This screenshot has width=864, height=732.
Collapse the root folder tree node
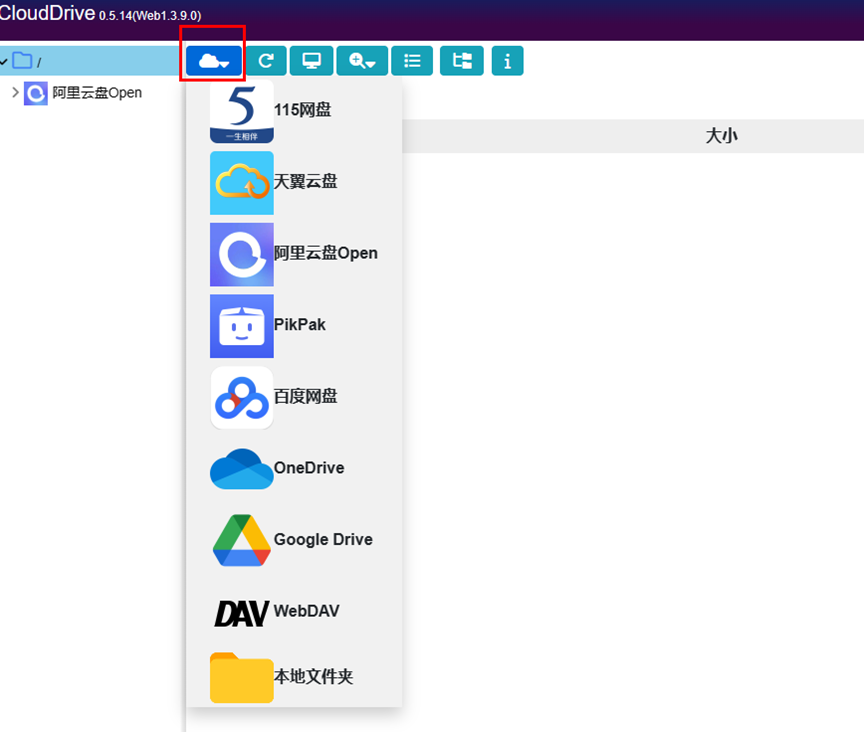4,61
